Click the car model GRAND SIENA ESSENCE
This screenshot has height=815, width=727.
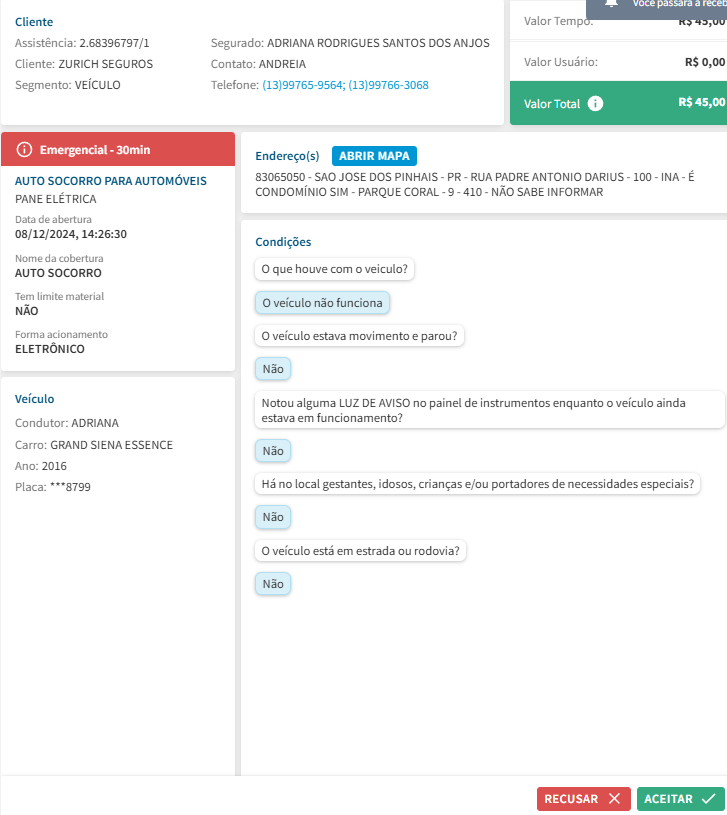click(111, 445)
